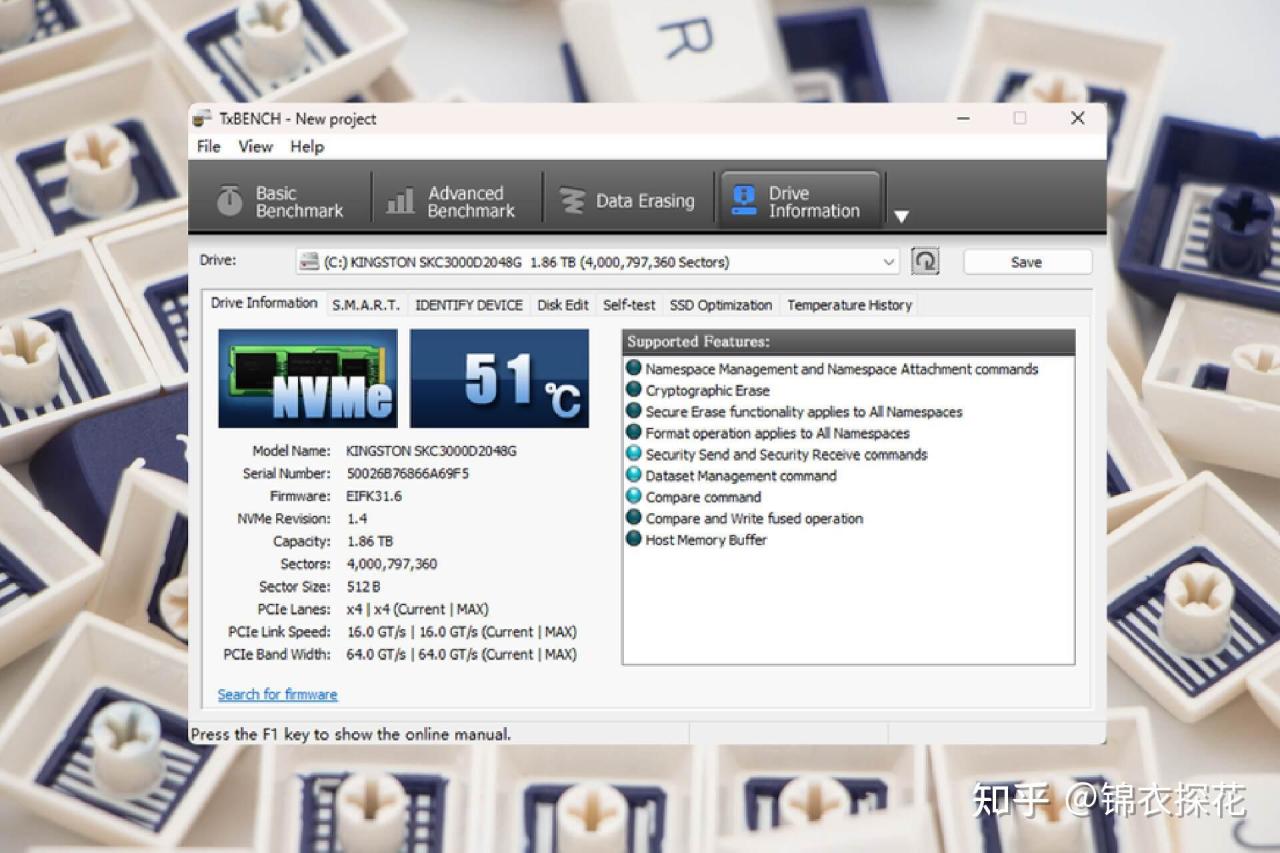Open the File menu
This screenshot has width=1280, height=853.
pos(208,146)
